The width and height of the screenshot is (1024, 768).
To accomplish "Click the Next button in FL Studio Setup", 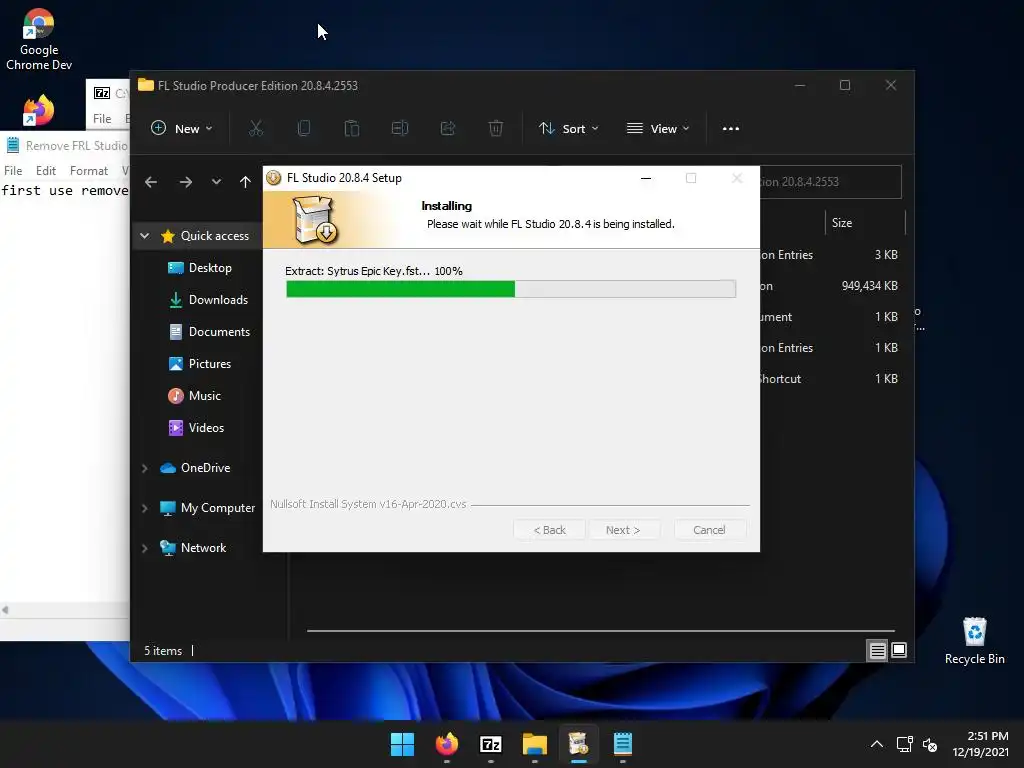I will [x=623, y=530].
